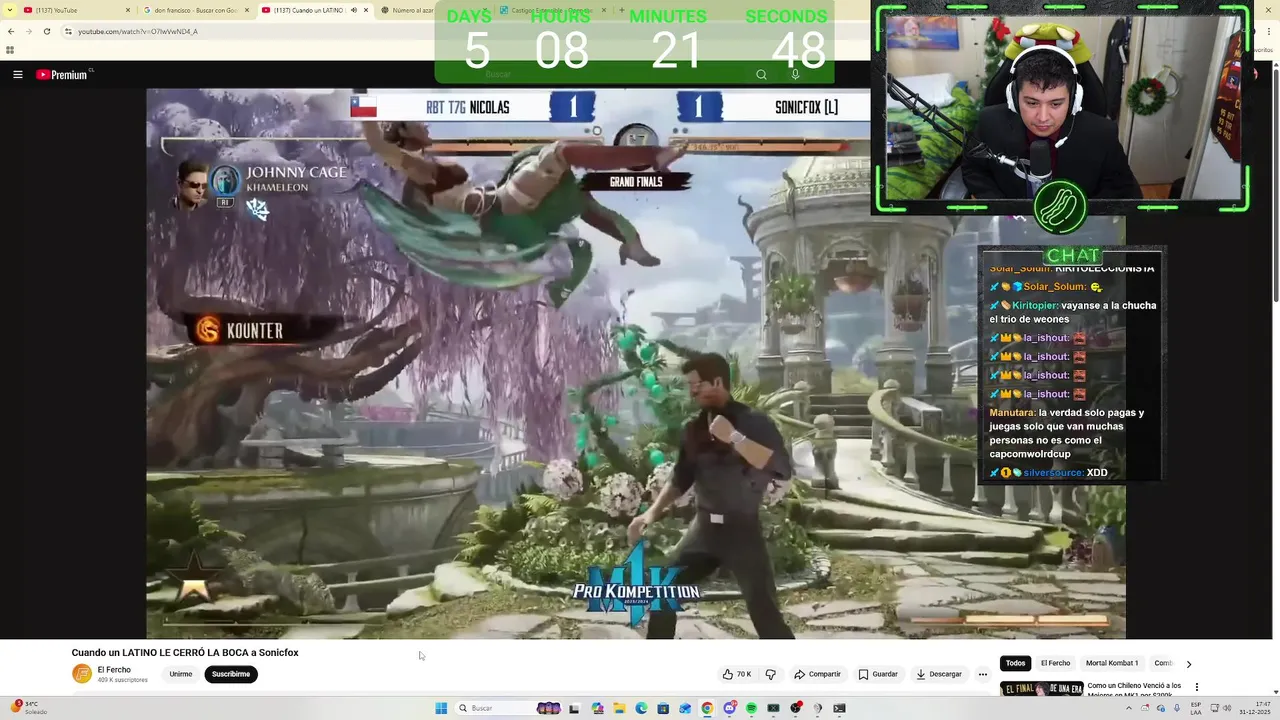
Task: Like the video with the 70 K thumbs-up
Action: pyautogui.click(x=737, y=674)
